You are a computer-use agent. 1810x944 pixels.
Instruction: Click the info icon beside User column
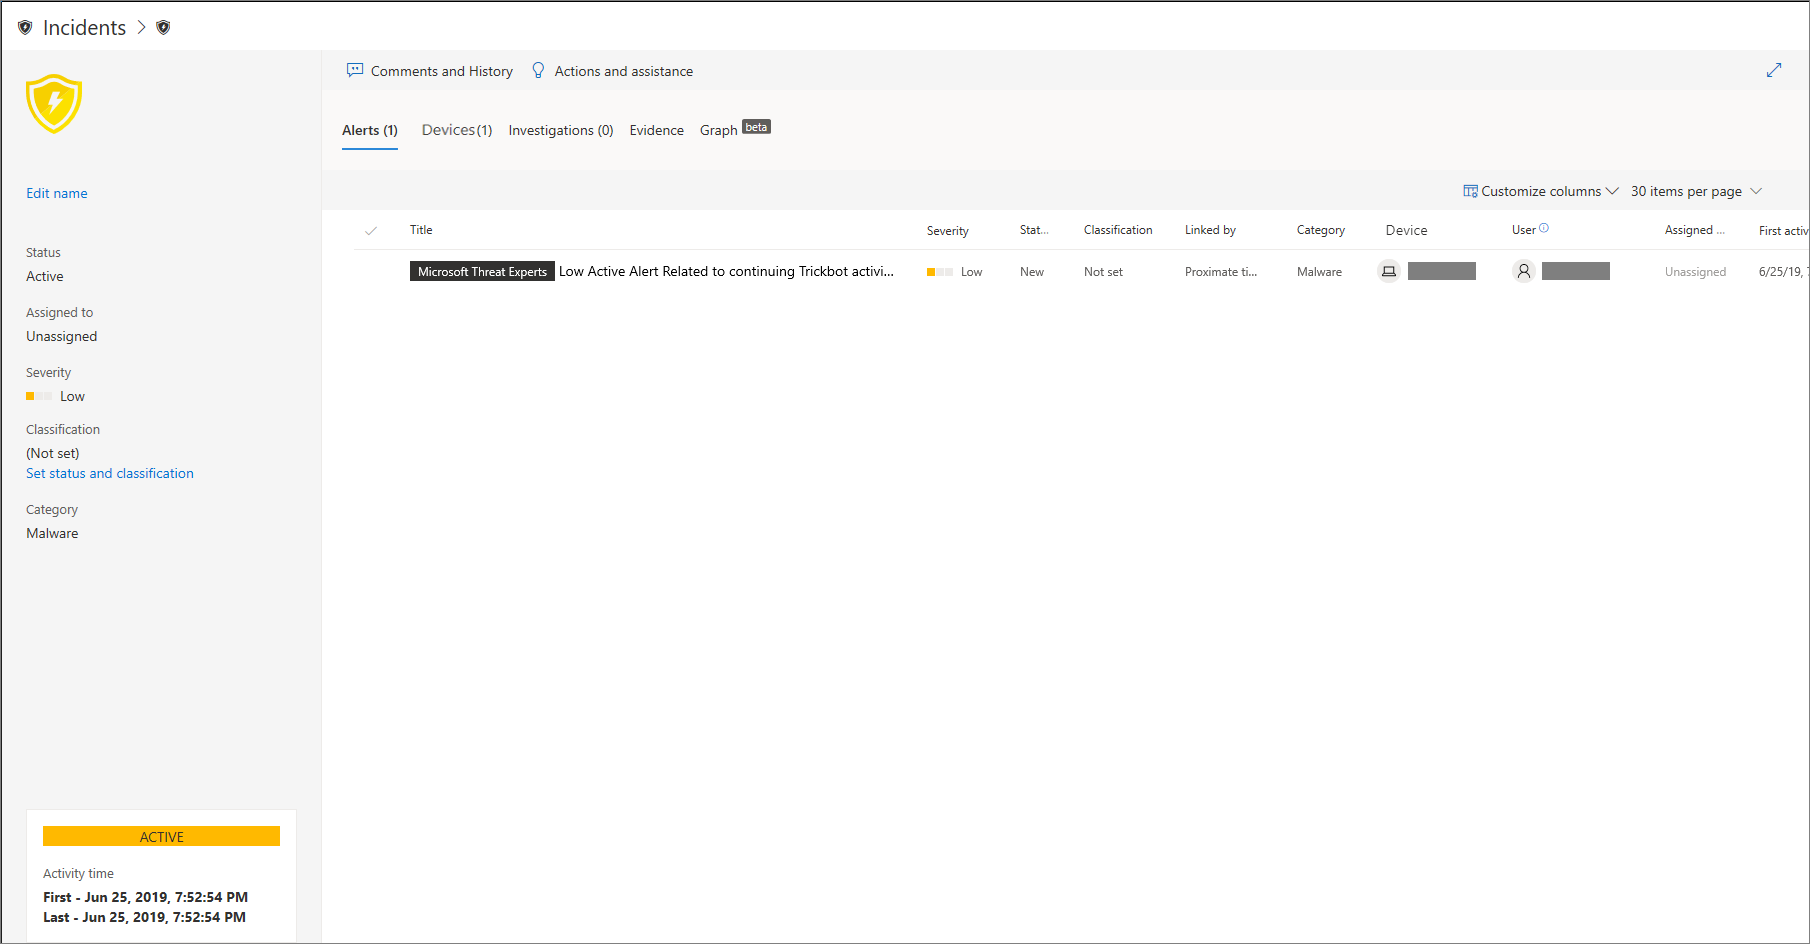tap(1544, 229)
